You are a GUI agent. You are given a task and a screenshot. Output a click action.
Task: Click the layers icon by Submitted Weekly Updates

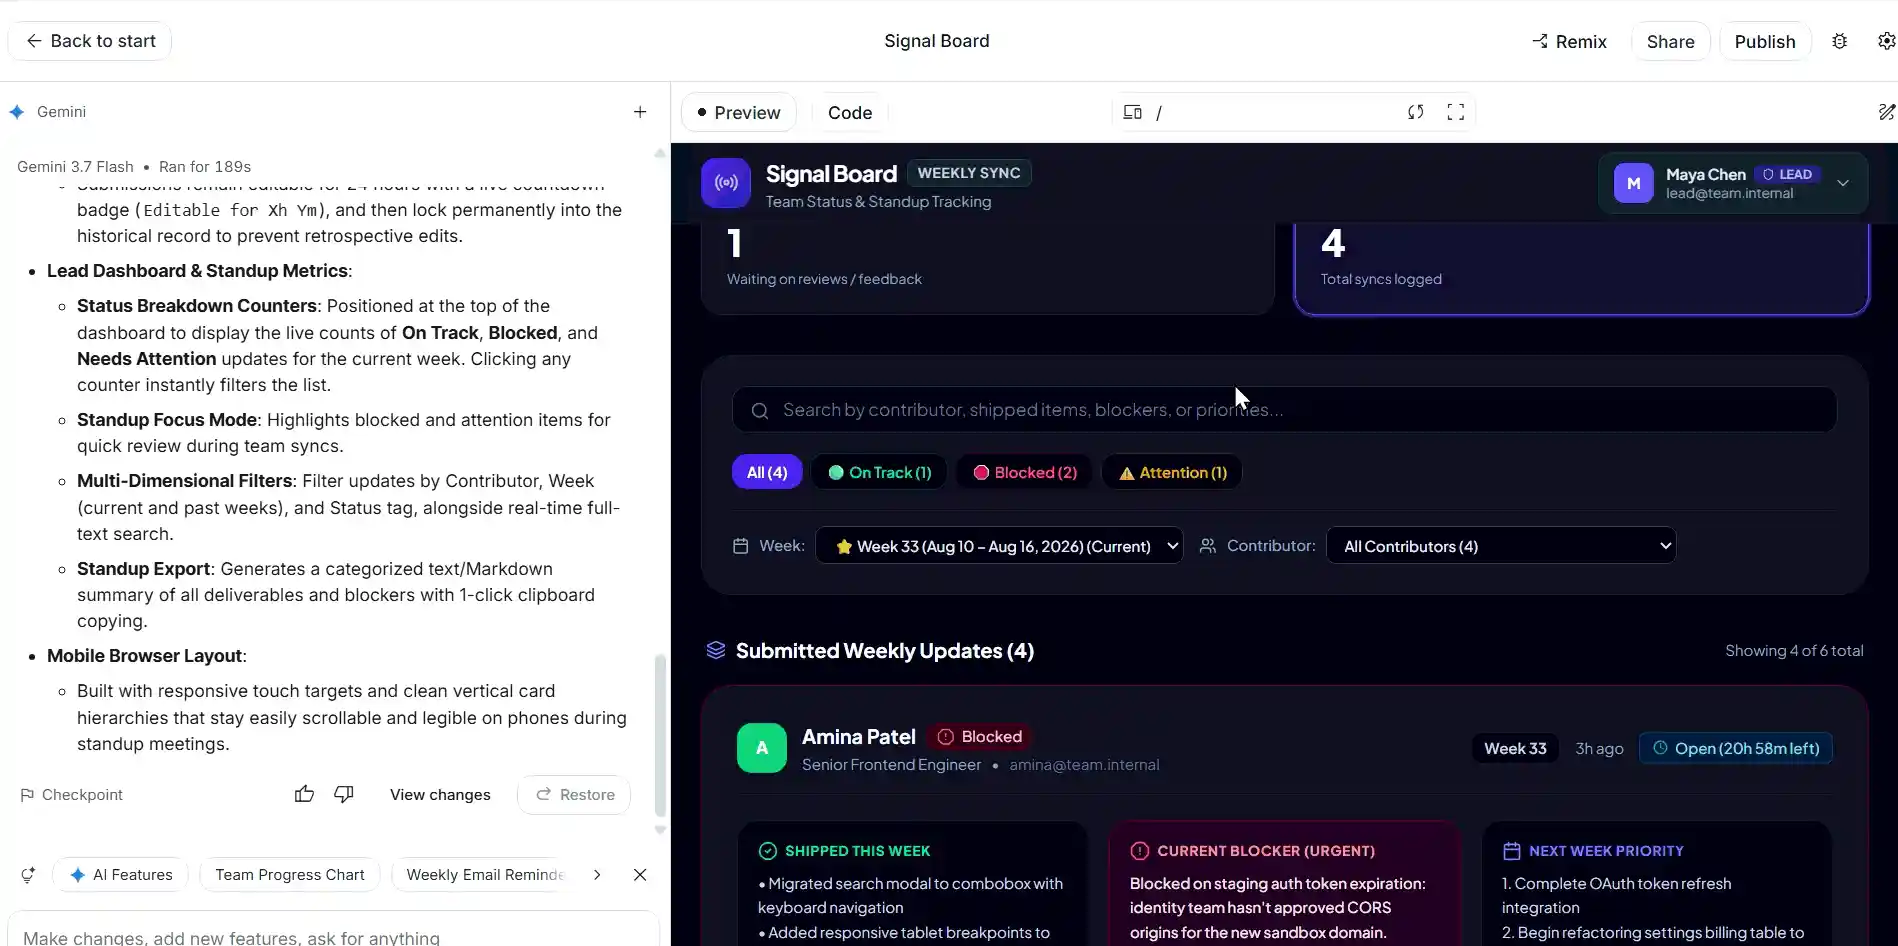716,651
